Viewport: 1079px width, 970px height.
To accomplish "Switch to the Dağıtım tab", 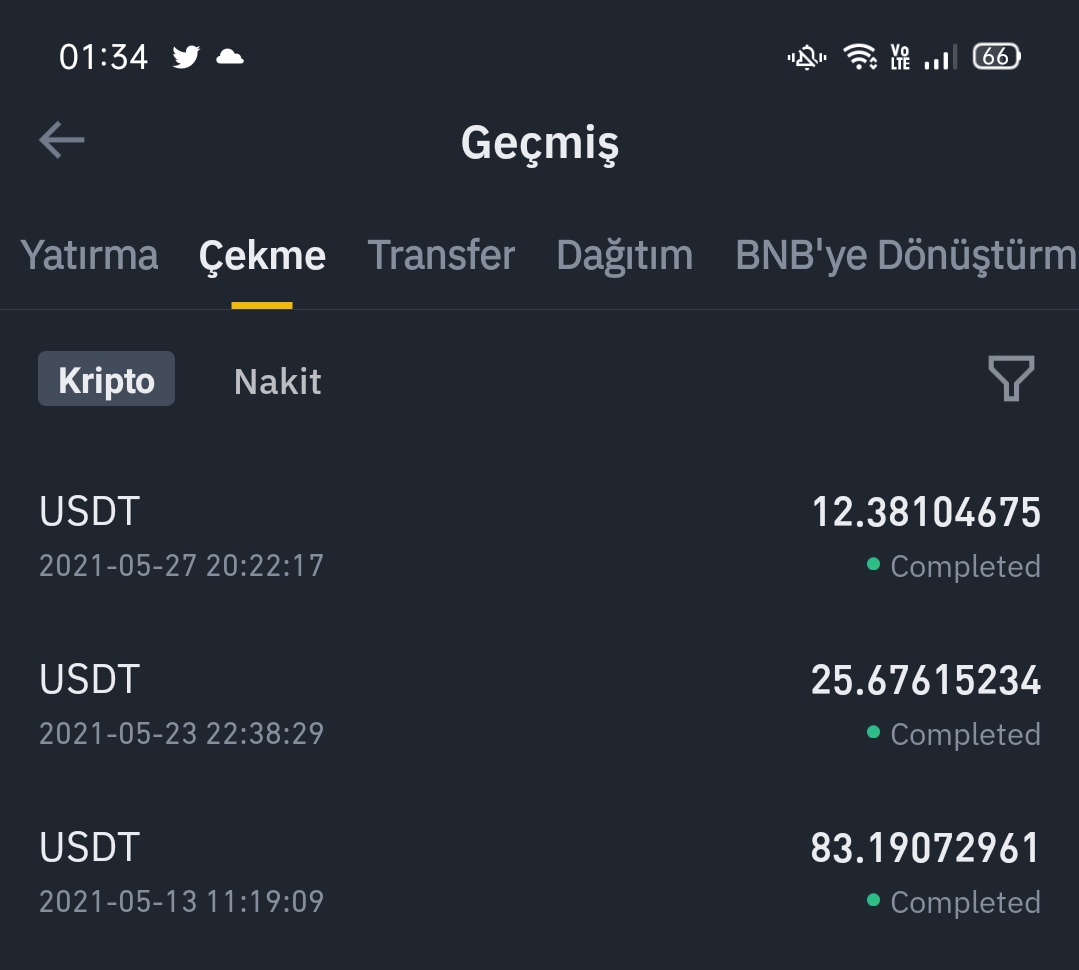I will click(x=624, y=256).
